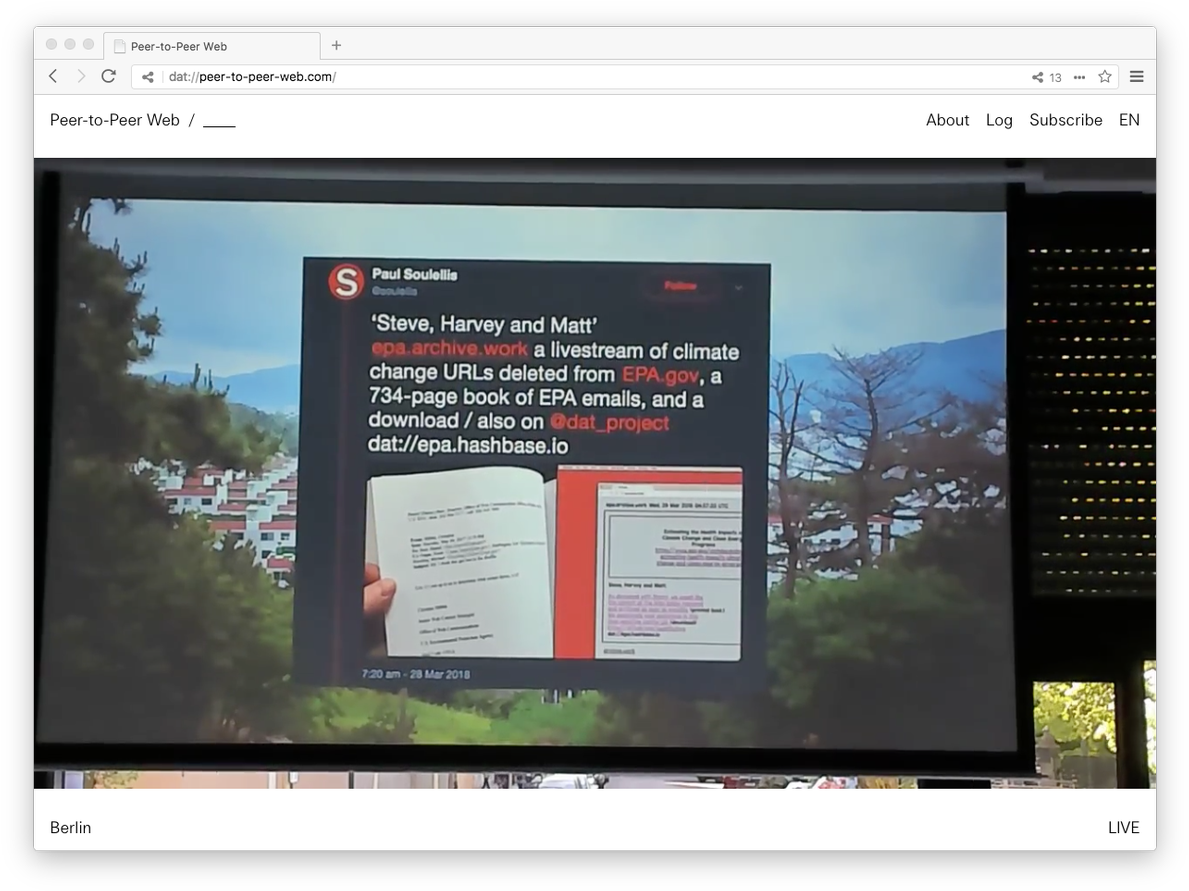
Task: Click the share icon left of the dat URL
Action: click(x=148, y=77)
